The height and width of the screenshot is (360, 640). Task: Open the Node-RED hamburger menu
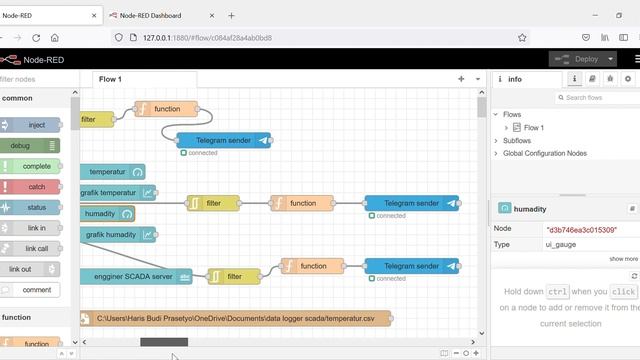point(637,59)
